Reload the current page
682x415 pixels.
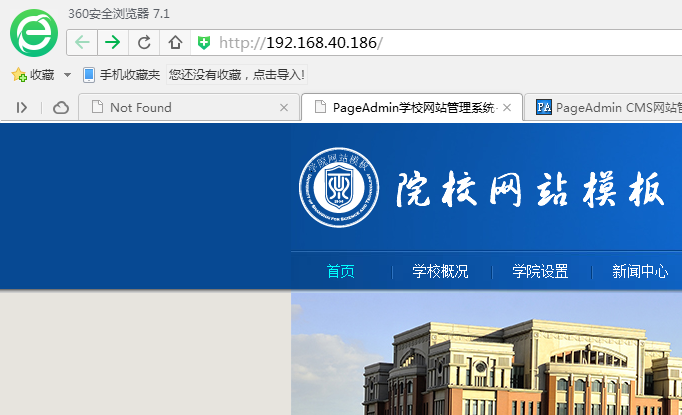click(144, 42)
